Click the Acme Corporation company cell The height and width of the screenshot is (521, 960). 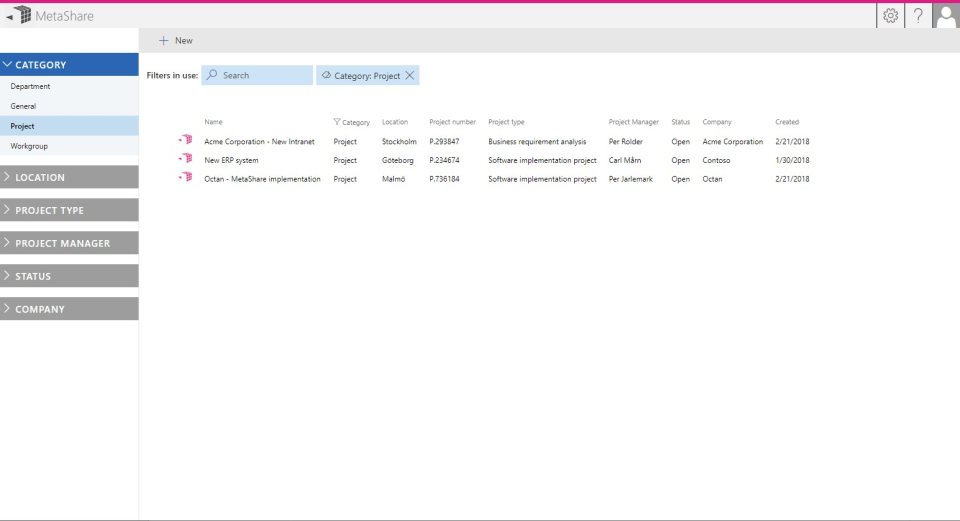pyautogui.click(x=733, y=141)
